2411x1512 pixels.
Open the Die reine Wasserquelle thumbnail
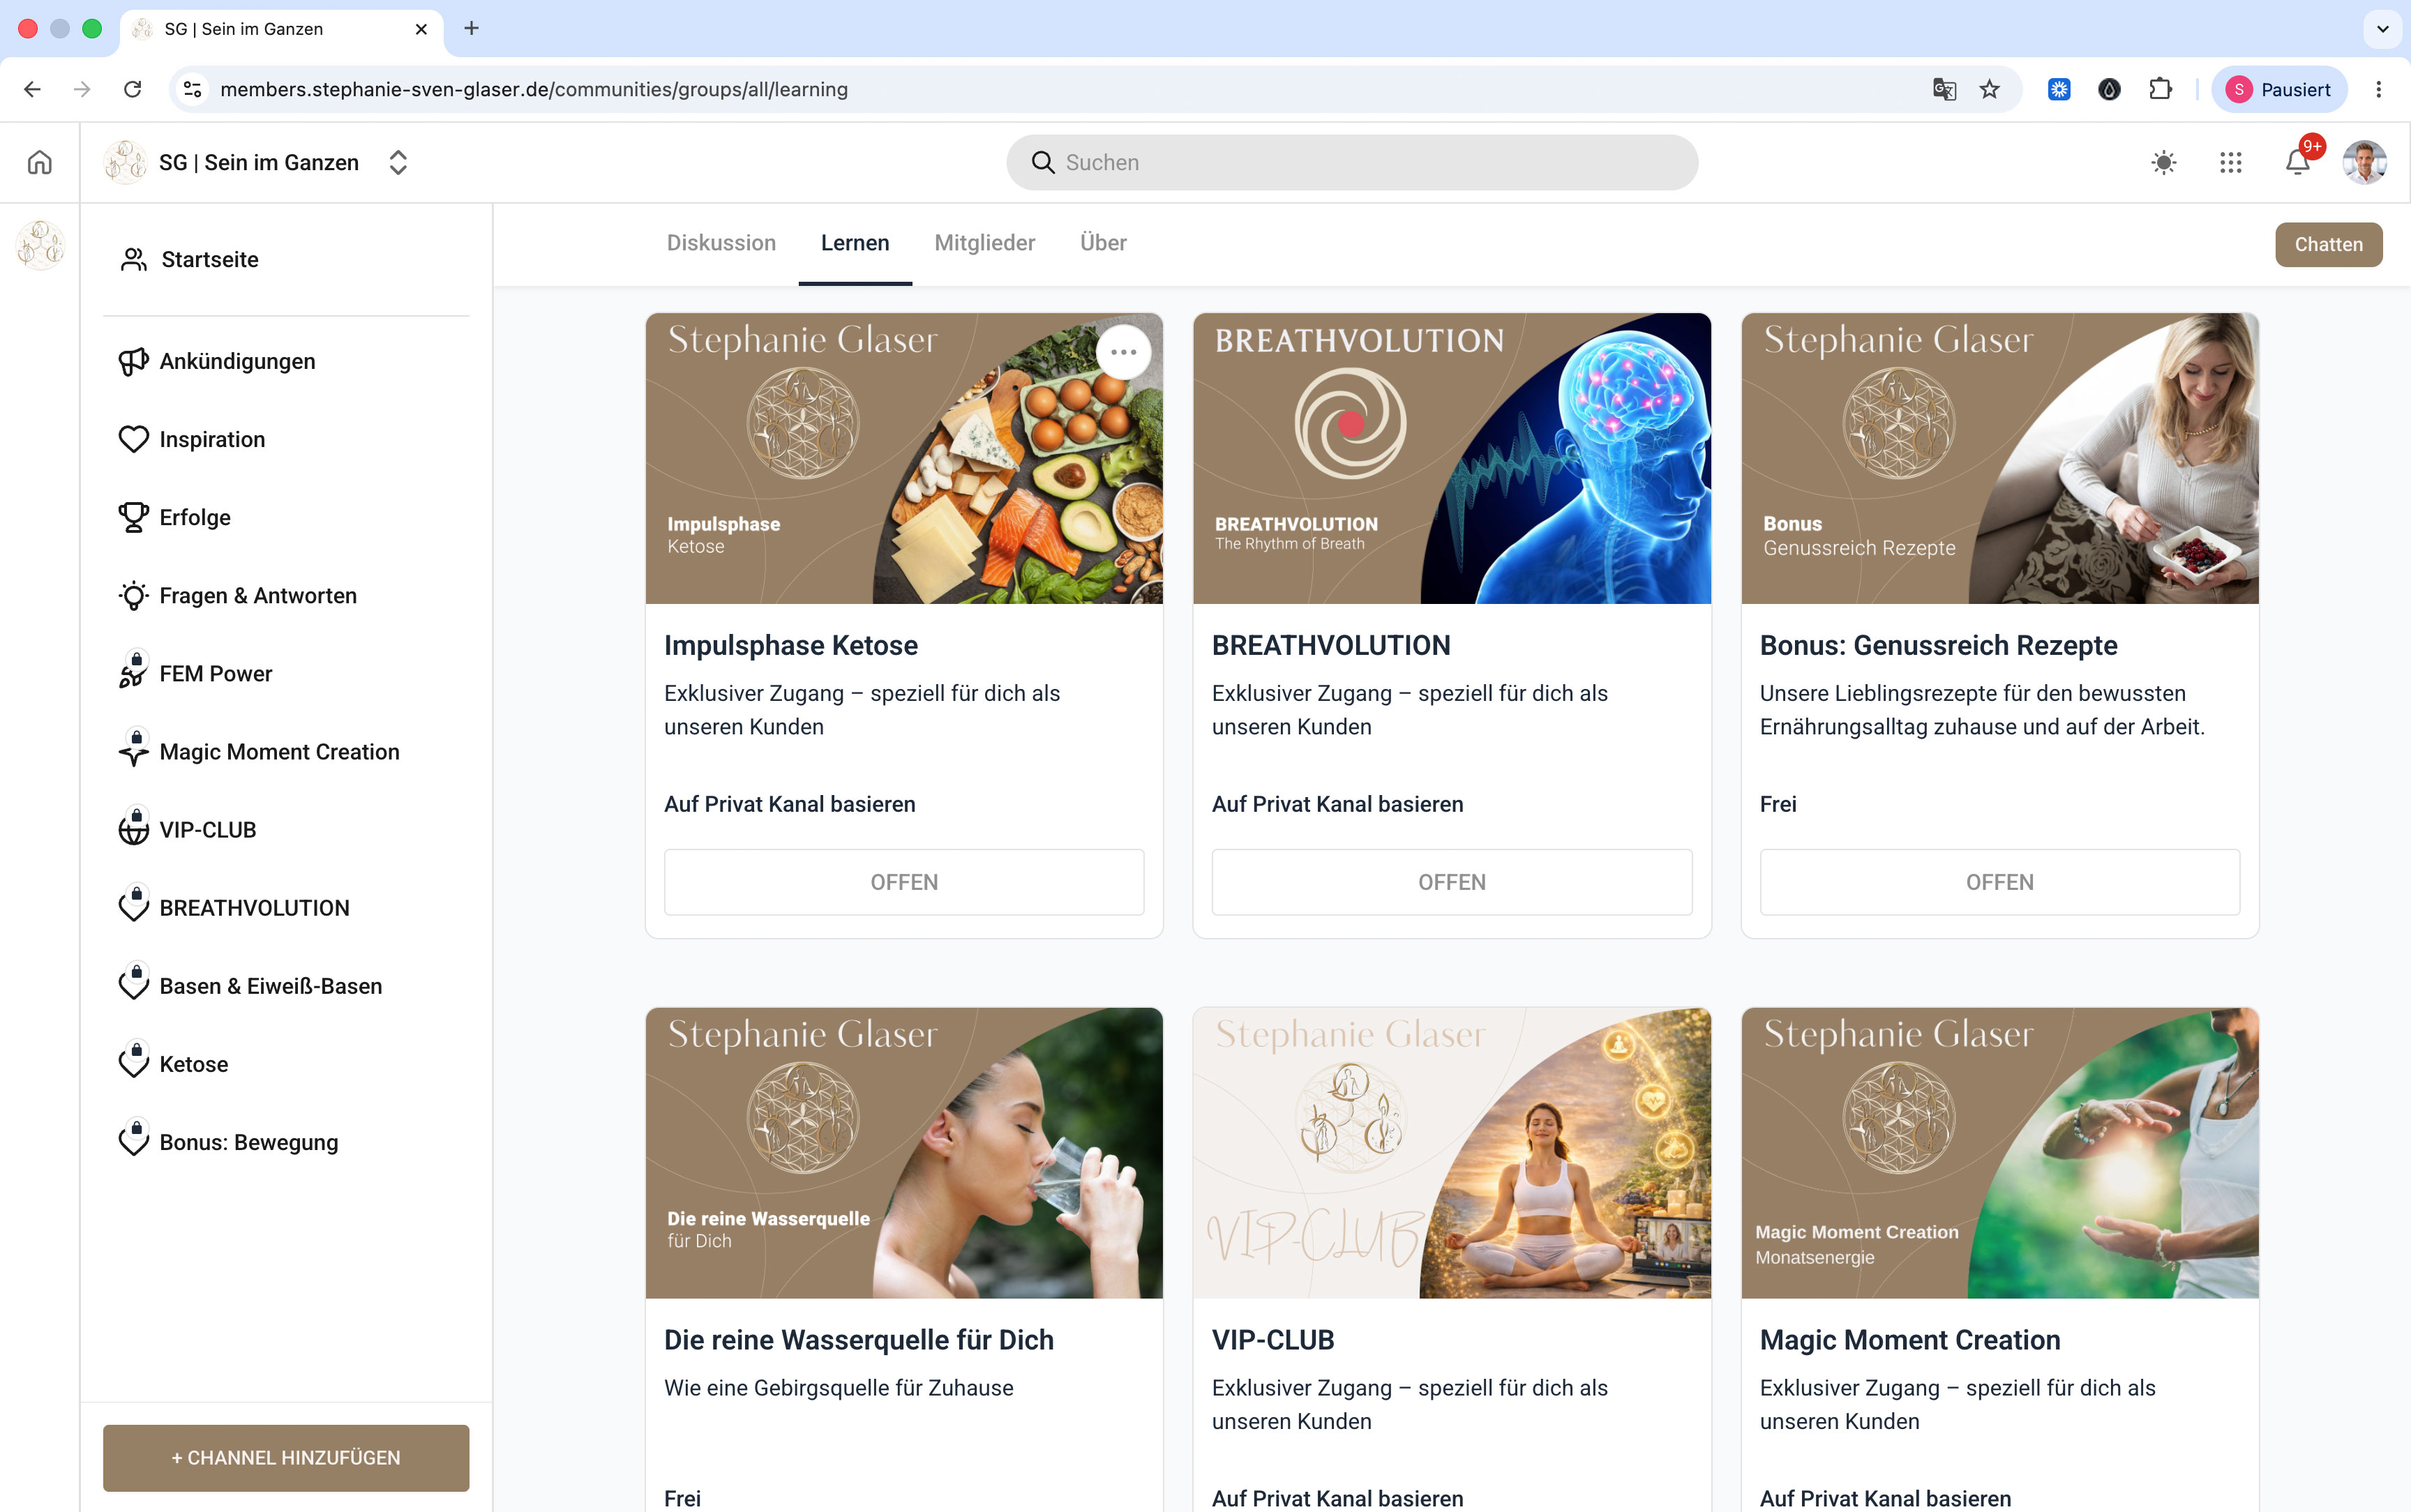click(904, 1153)
